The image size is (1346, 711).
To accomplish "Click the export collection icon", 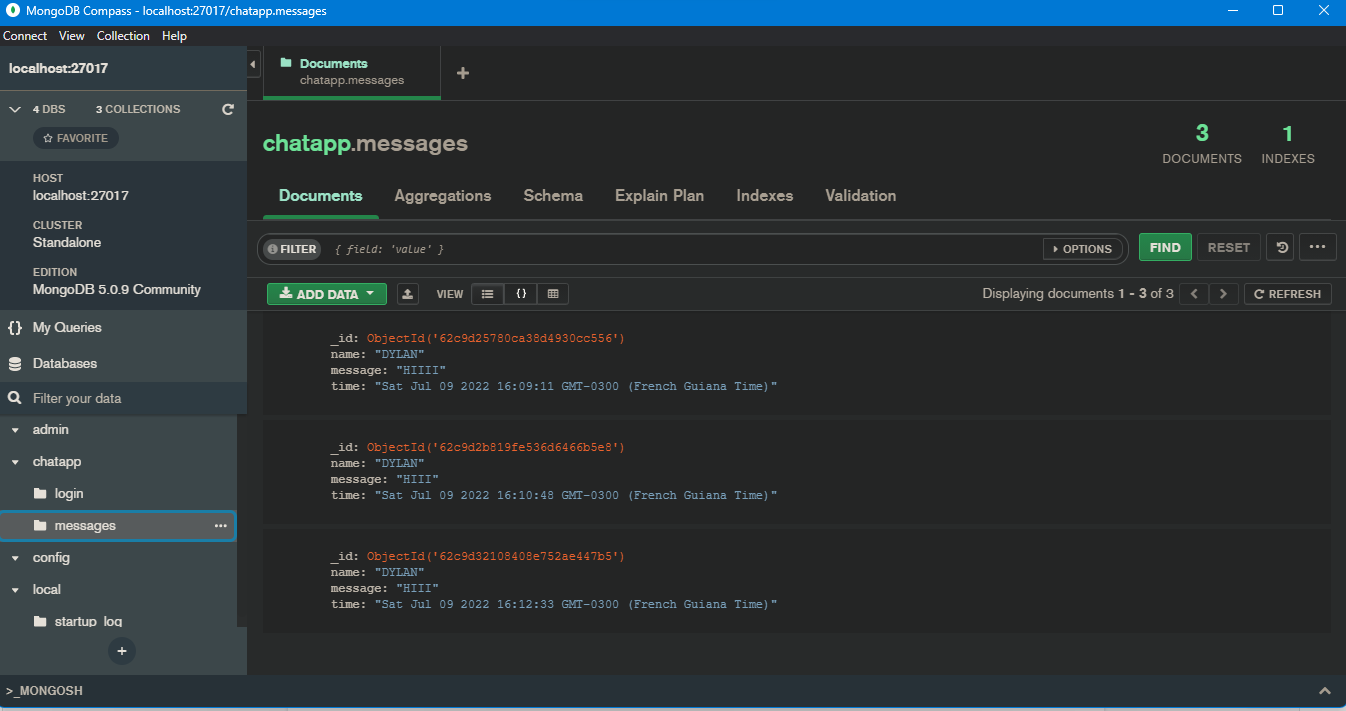I will [408, 294].
